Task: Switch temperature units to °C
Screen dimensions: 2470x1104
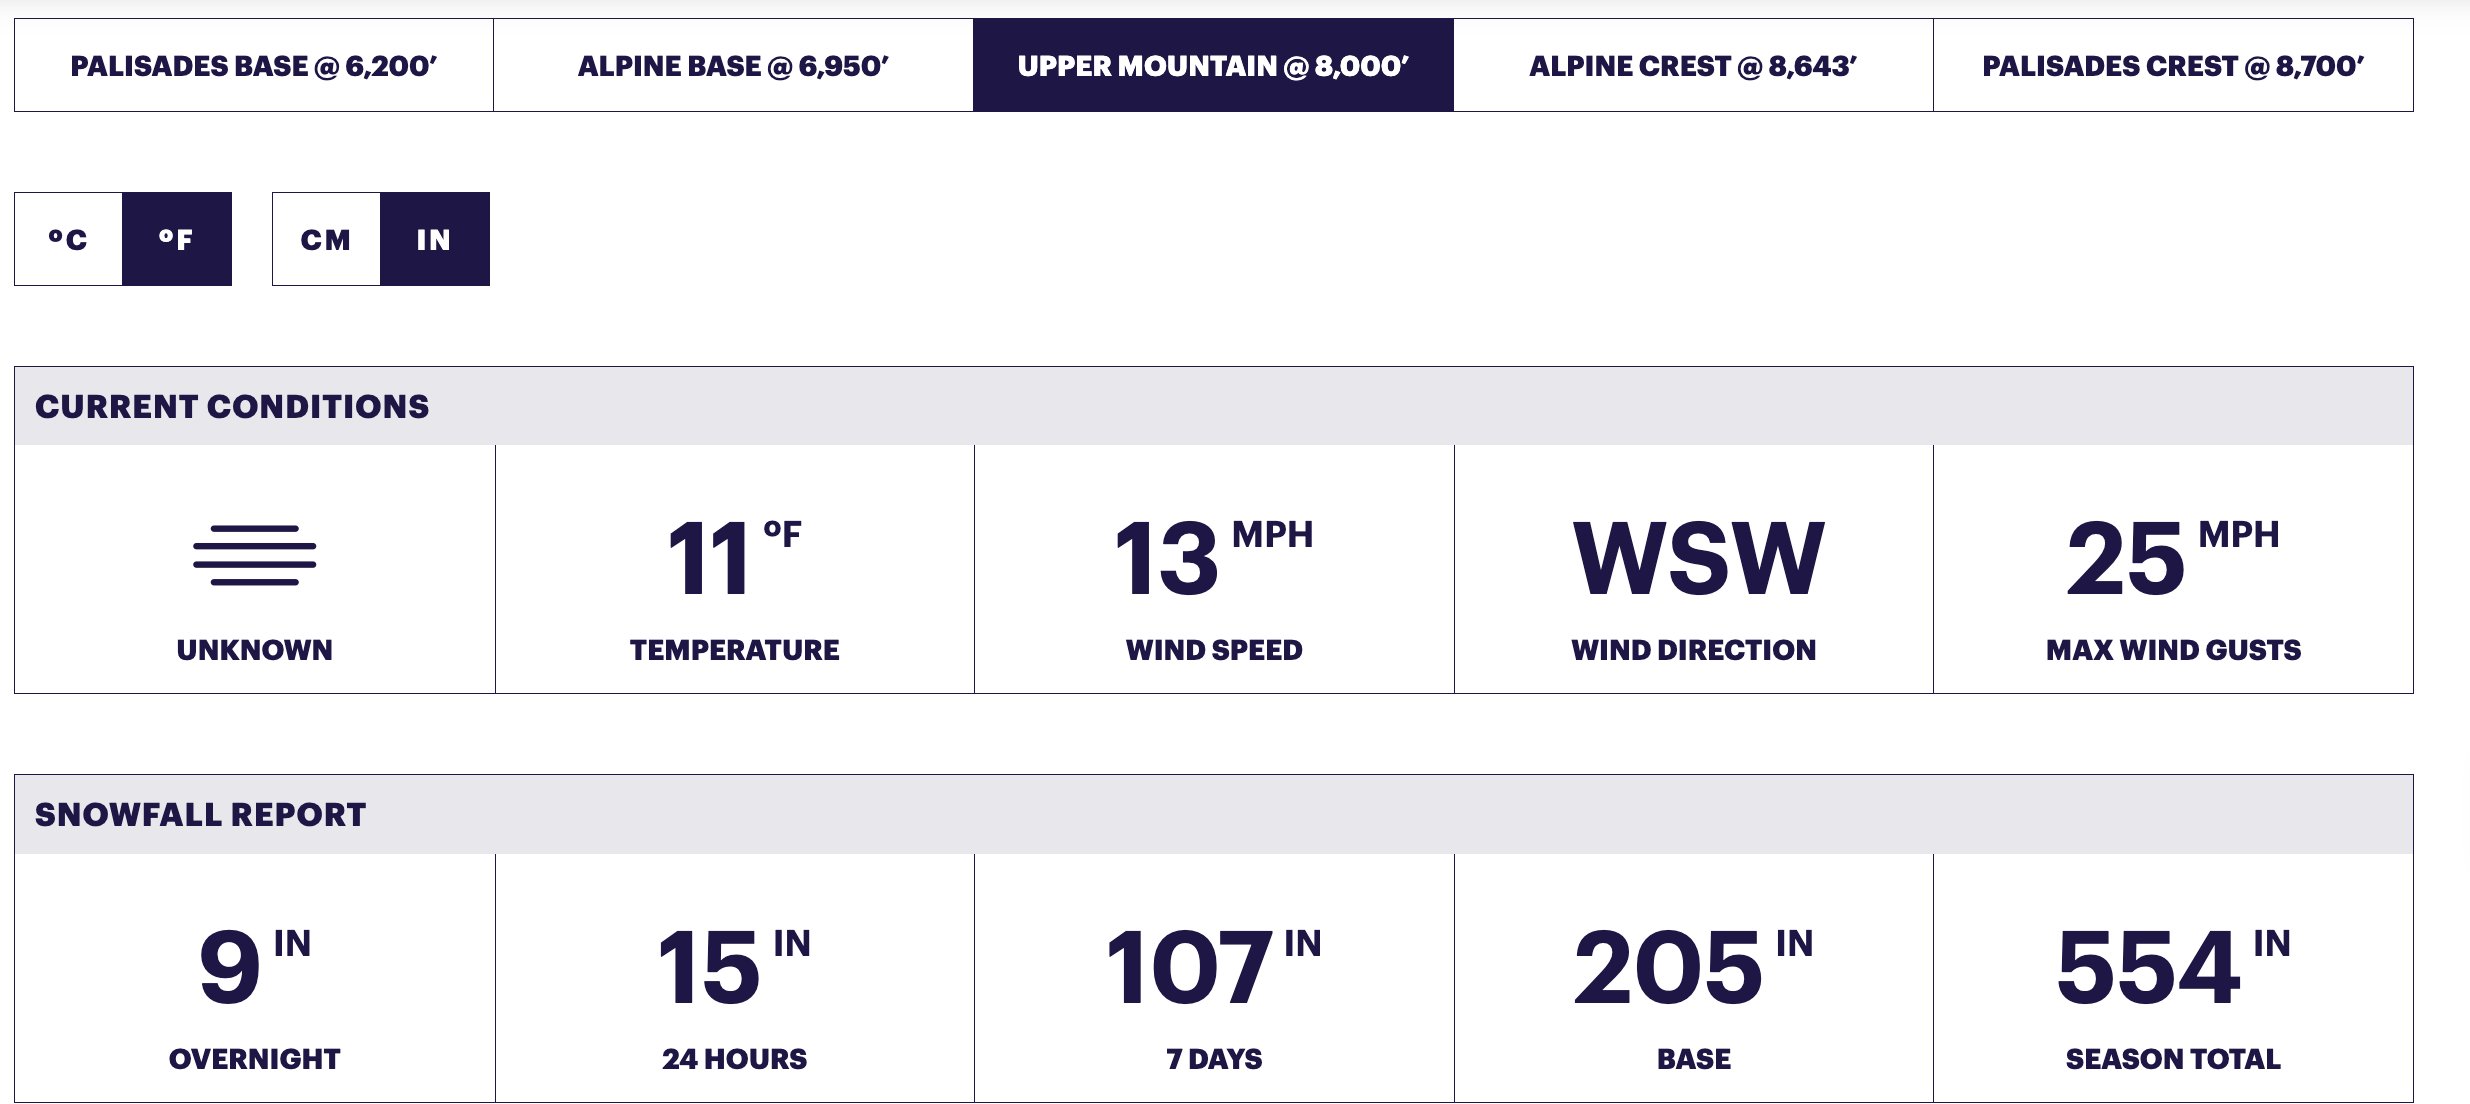Action: point(68,239)
